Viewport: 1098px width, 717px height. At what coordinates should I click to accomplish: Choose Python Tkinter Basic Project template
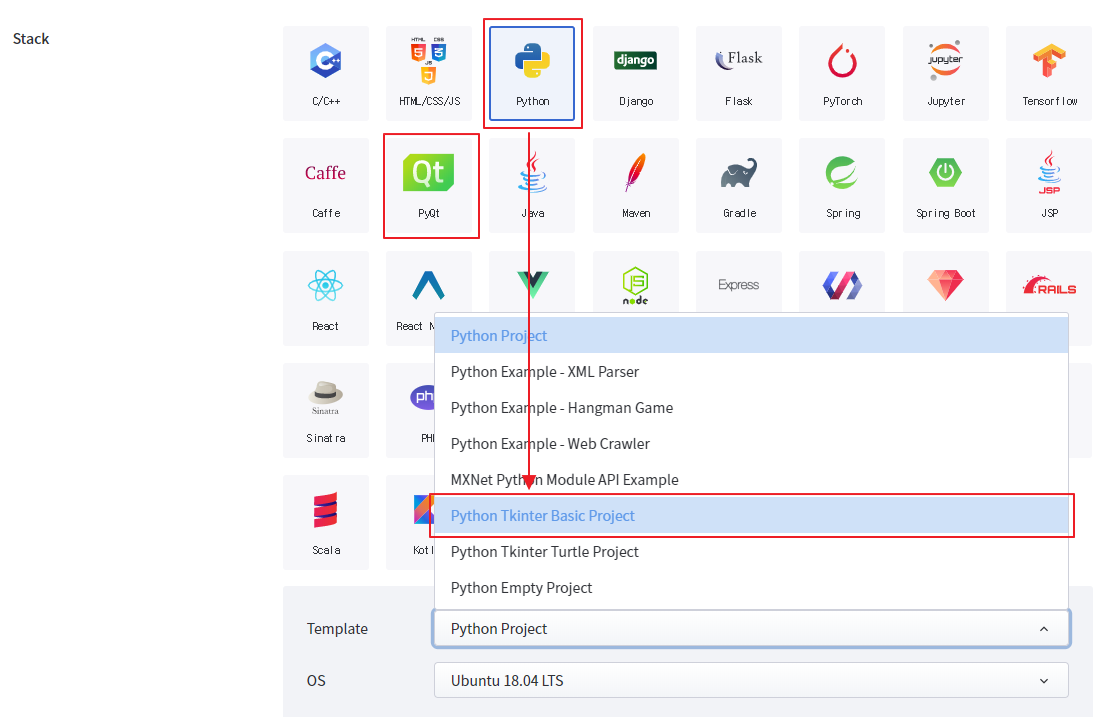click(x=751, y=516)
